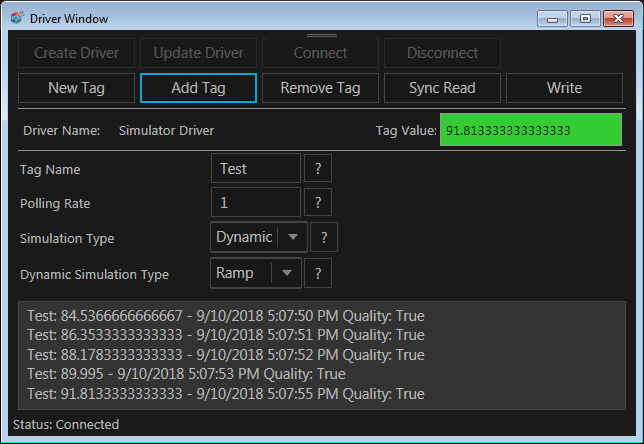Click the Add Tag button
The image size is (644, 444).
click(x=198, y=88)
